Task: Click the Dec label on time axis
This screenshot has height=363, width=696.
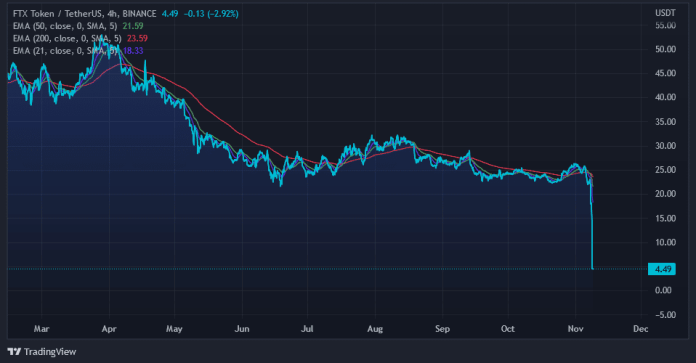Action: (641, 329)
